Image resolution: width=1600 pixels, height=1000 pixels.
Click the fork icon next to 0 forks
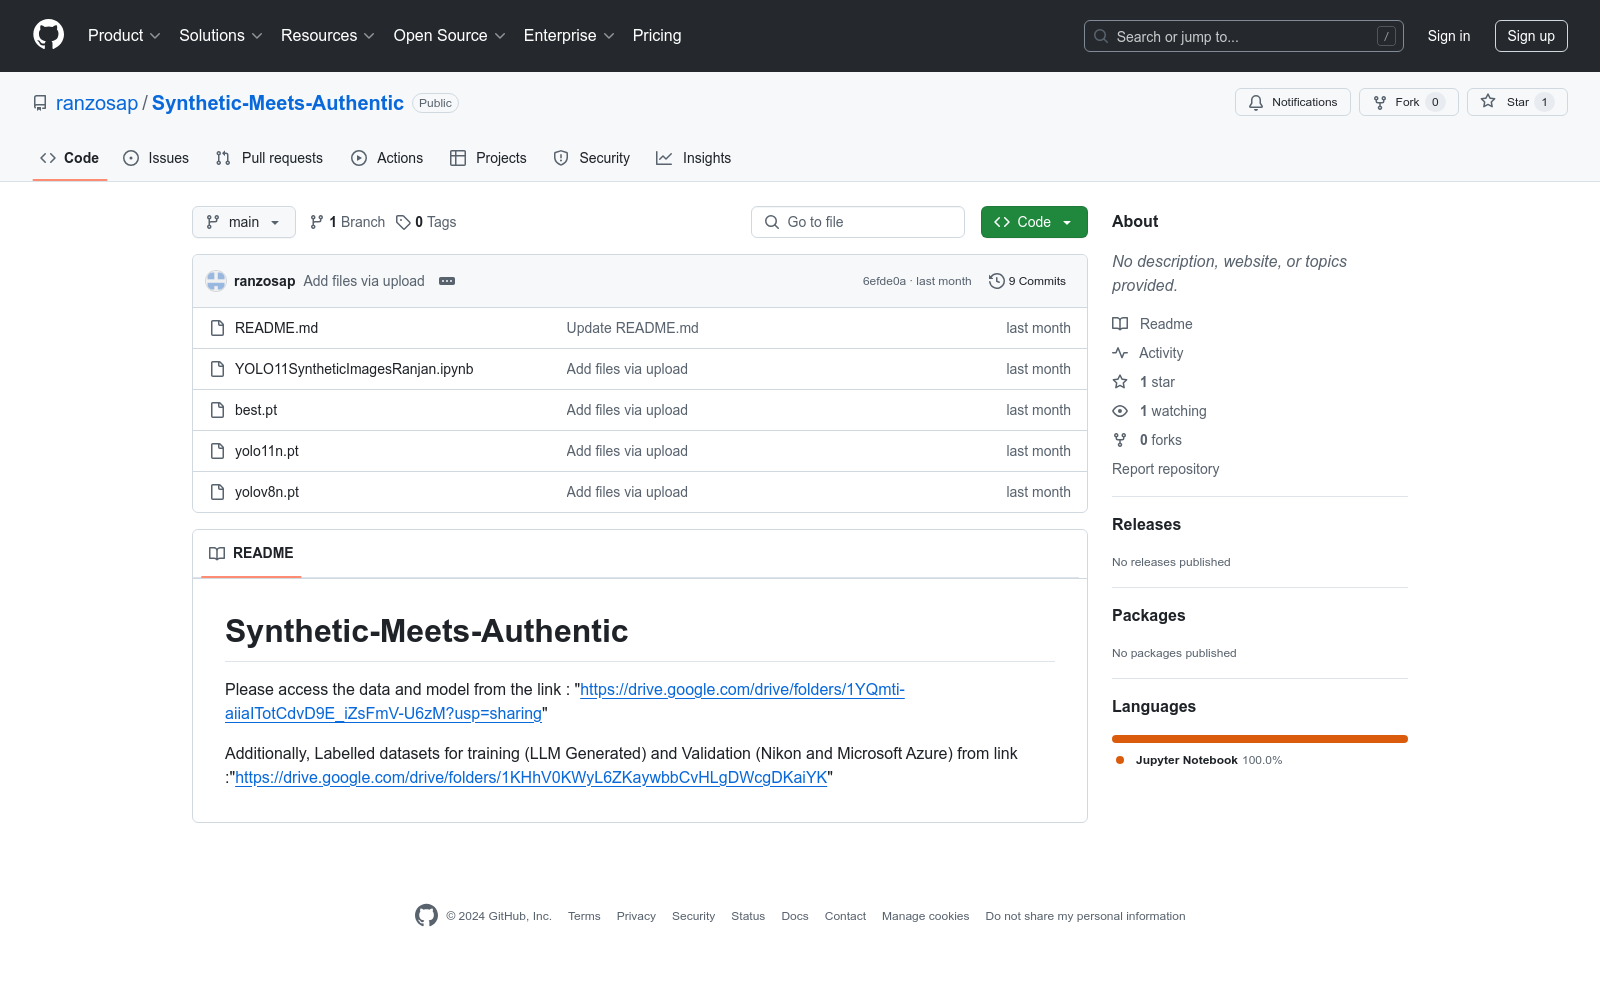click(1120, 440)
